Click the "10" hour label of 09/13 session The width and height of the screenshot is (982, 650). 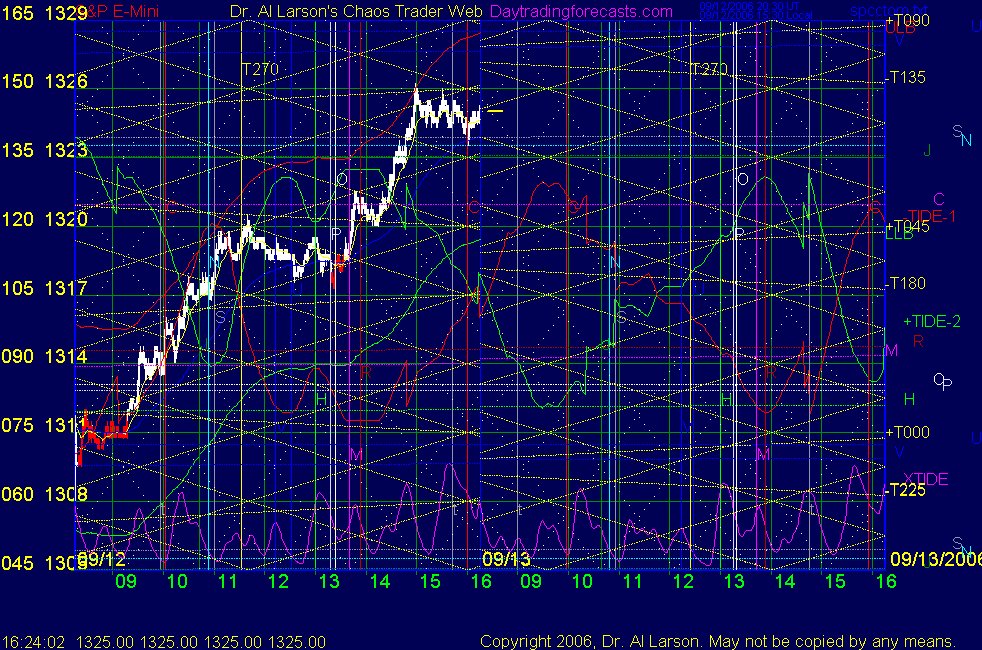point(582,581)
